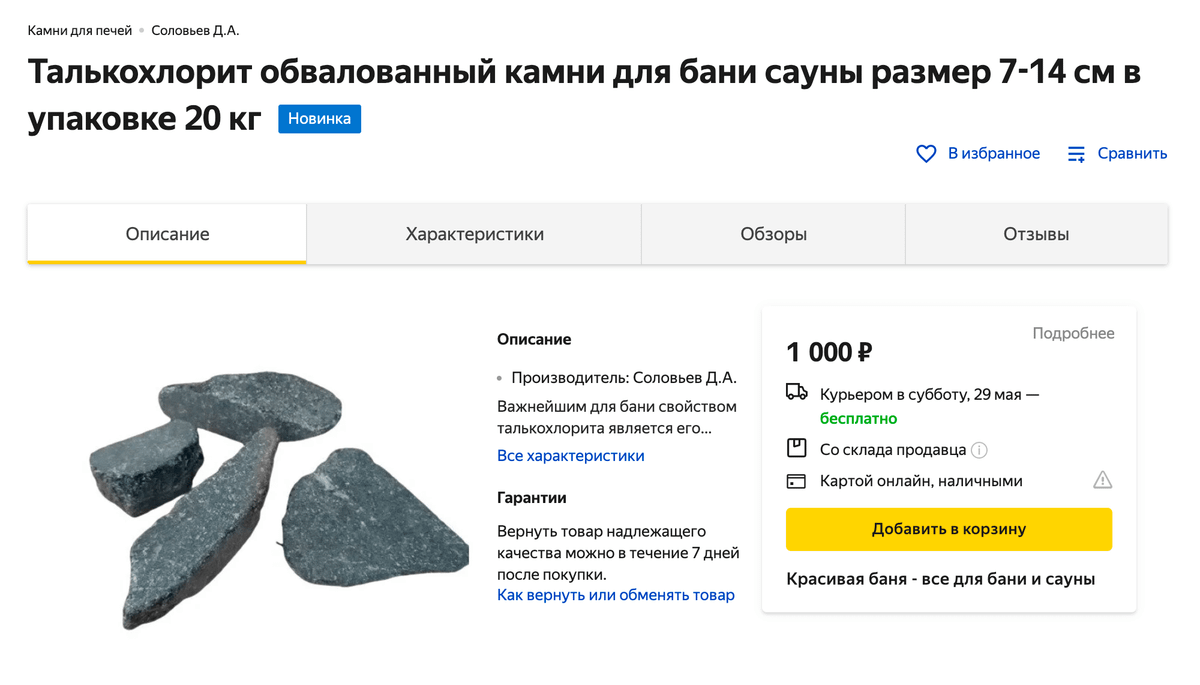The height and width of the screenshot is (685, 1200).
Task: Open the Отзывы tab
Action: coord(1036,233)
